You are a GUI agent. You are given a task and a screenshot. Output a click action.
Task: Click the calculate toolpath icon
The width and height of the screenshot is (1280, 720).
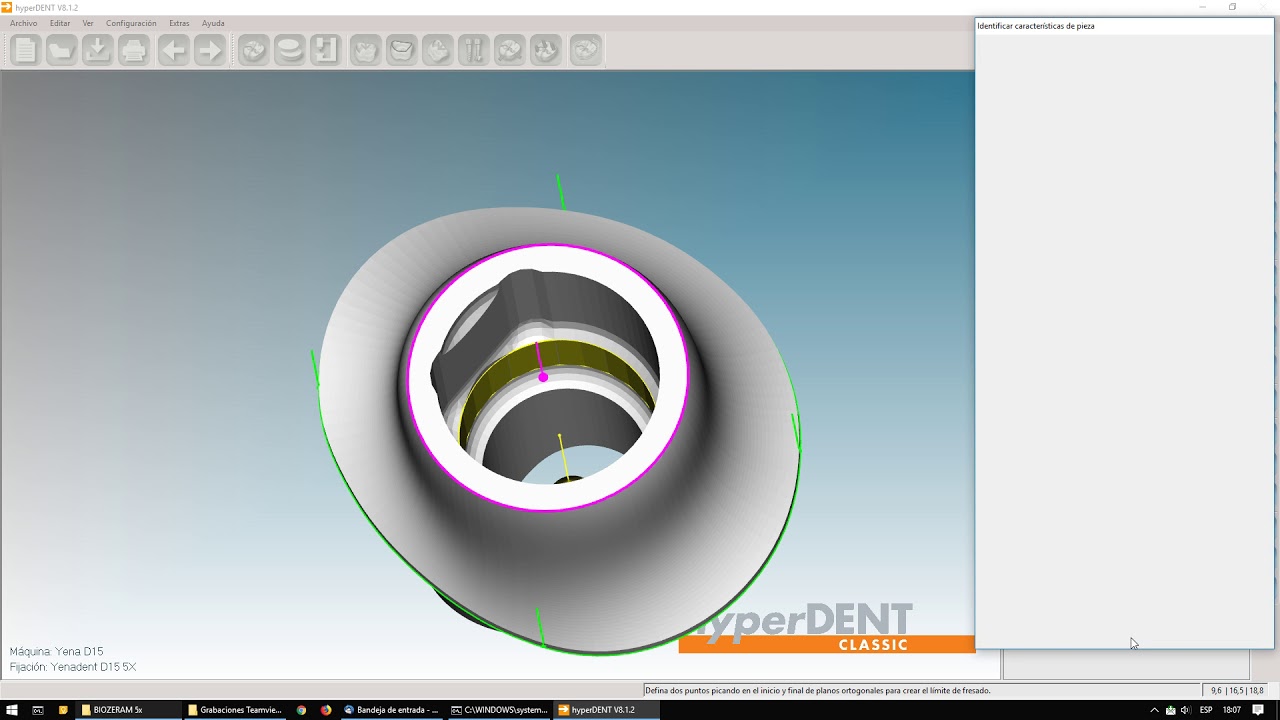(x=586, y=49)
